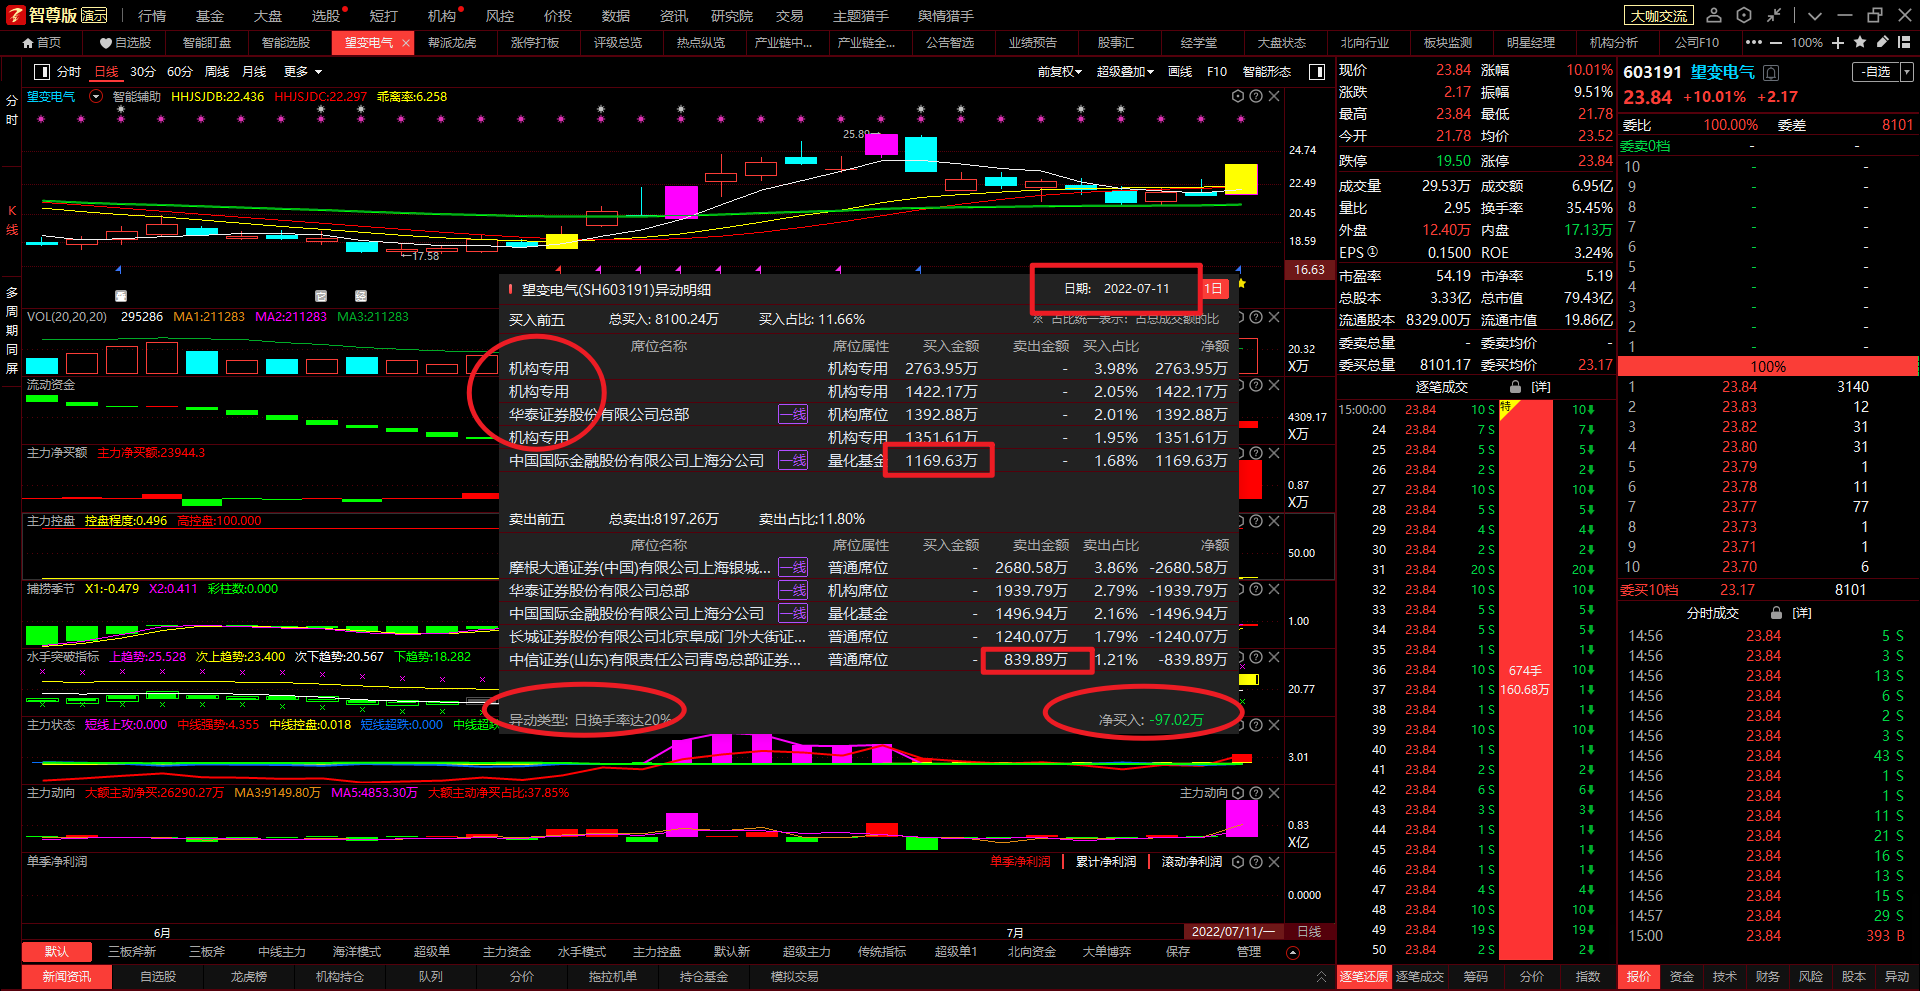
Task: Click the 智尊版 app logo
Action: click(x=16, y=15)
